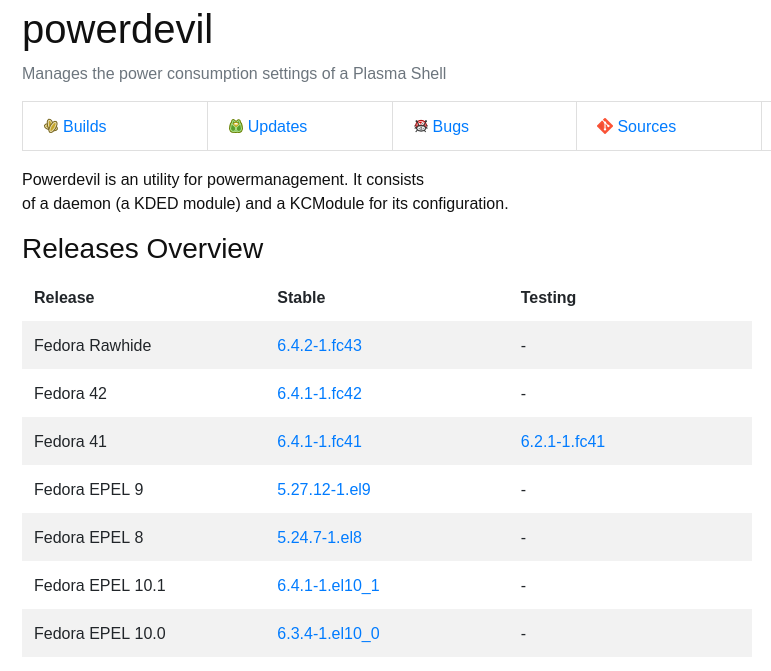Click the Bugs bugzilla icon
The width and height of the screenshot is (771, 671).
(x=421, y=126)
